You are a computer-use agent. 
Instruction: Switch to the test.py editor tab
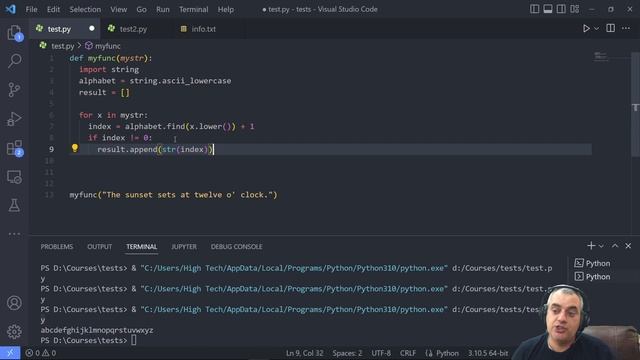click(59, 29)
